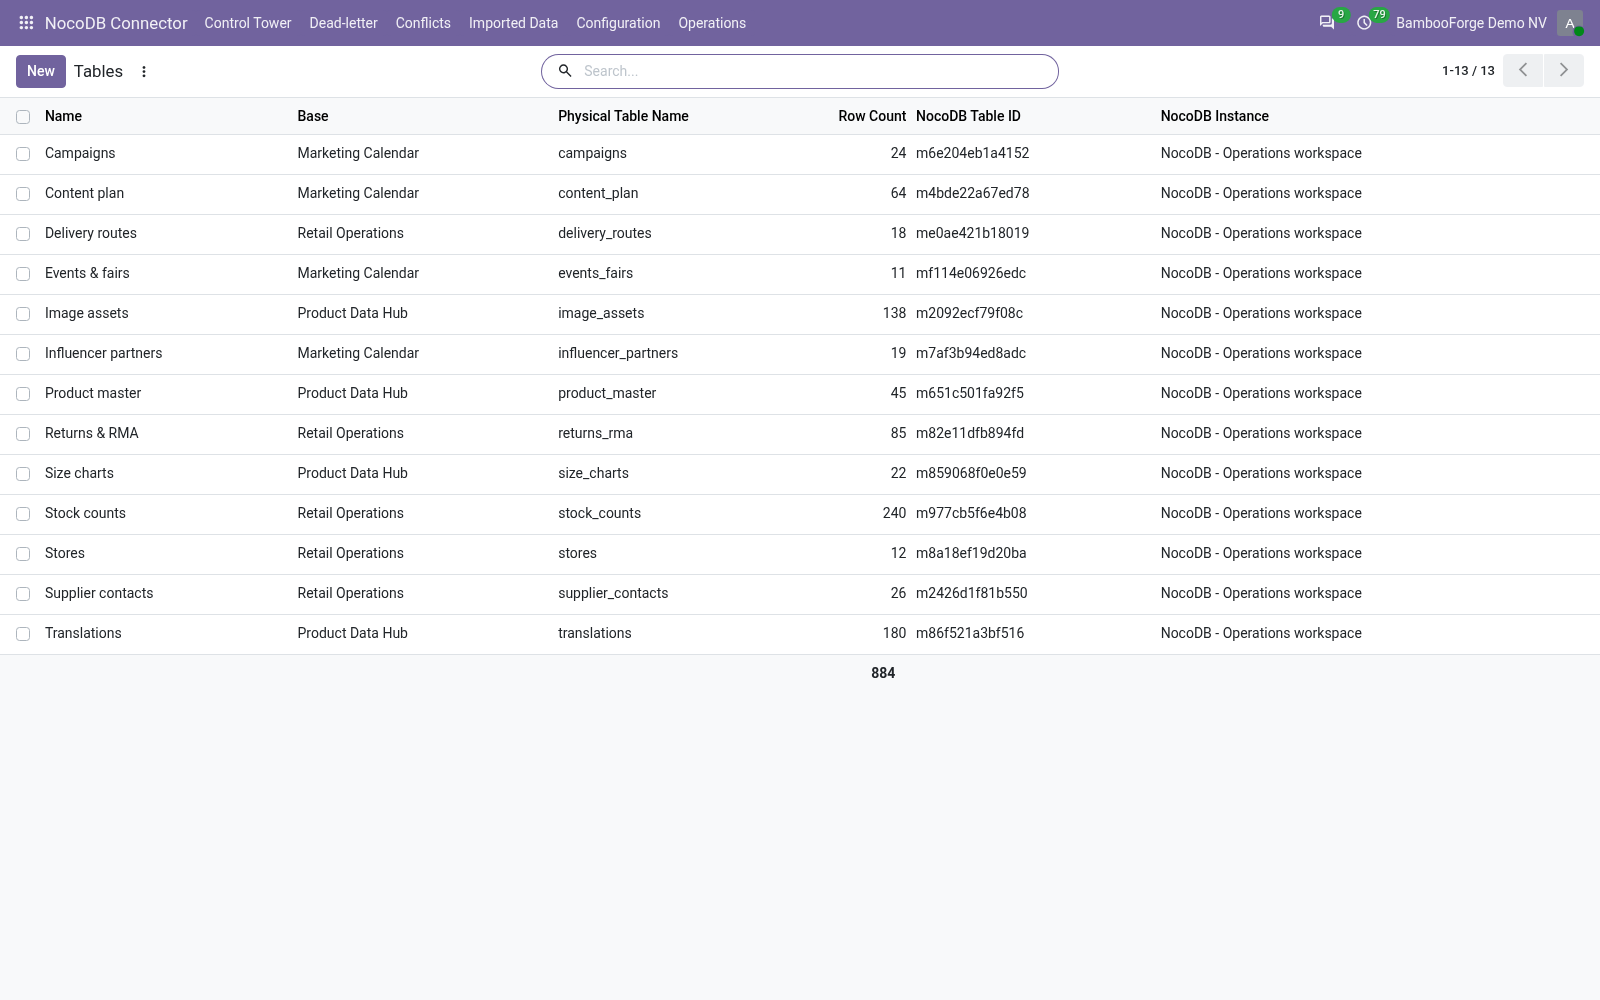The width and height of the screenshot is (1600, 1000).
Task: Open the conversations messages icon
Action: pyautogui.click(x=1327, y=22)
